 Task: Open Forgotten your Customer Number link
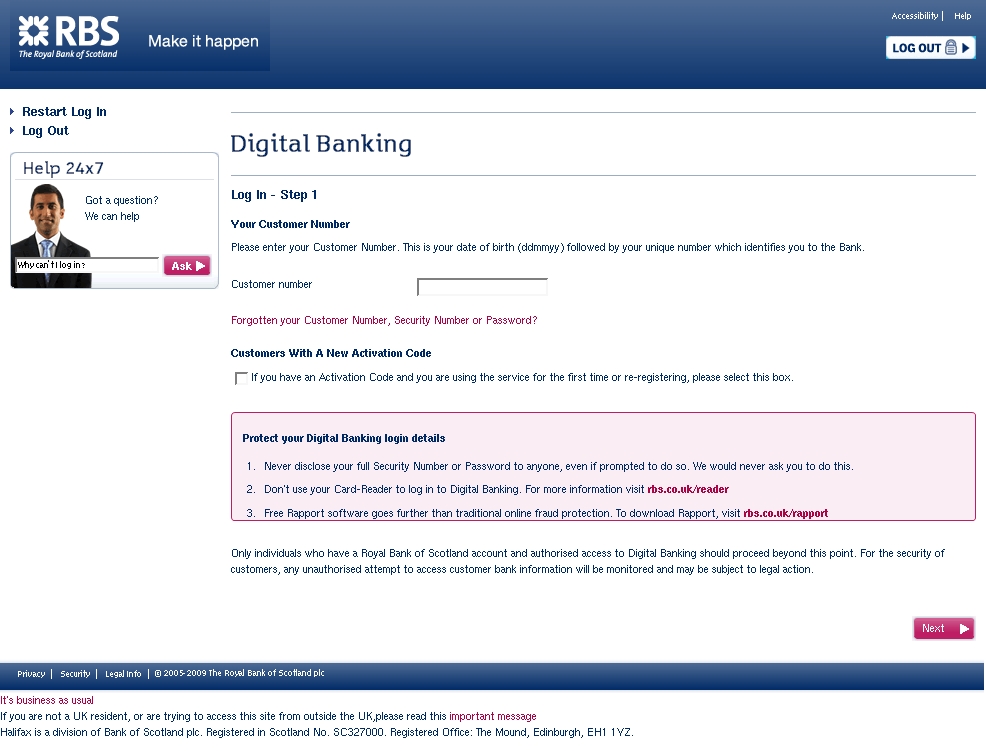[x=384, y=321]
